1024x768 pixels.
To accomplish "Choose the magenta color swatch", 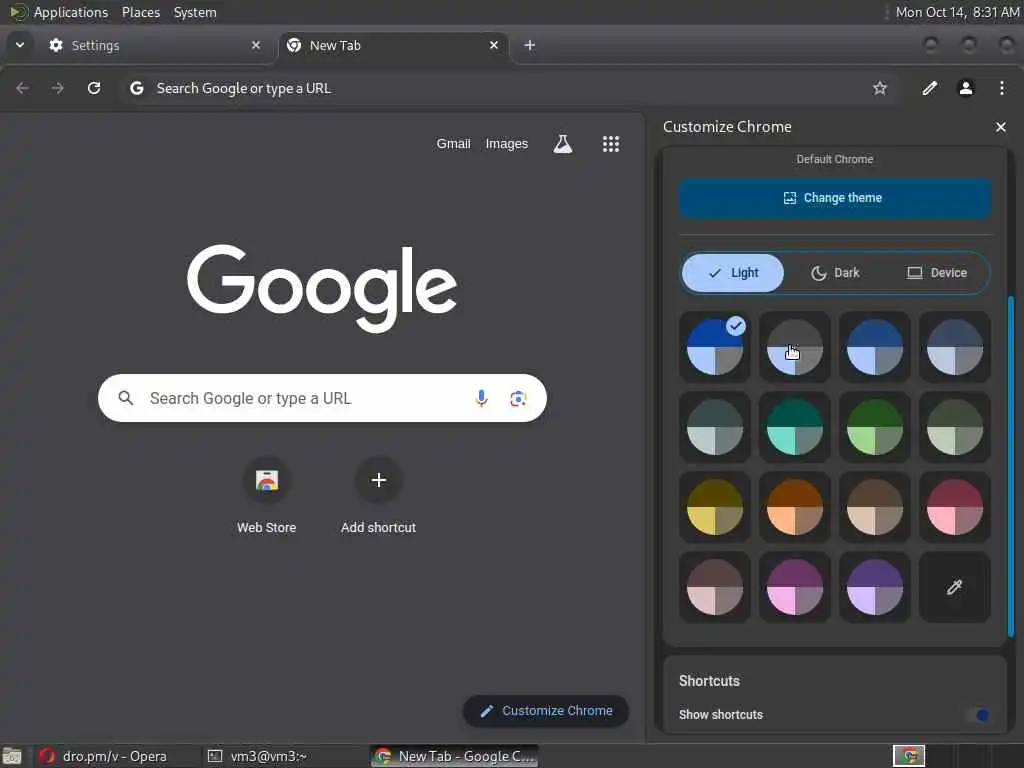I will [x=794, y=586].
